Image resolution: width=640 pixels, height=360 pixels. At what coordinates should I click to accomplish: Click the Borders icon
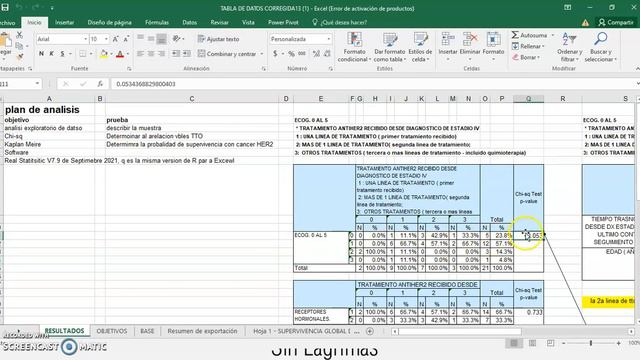pyautogui.click(x=82, y=54)
